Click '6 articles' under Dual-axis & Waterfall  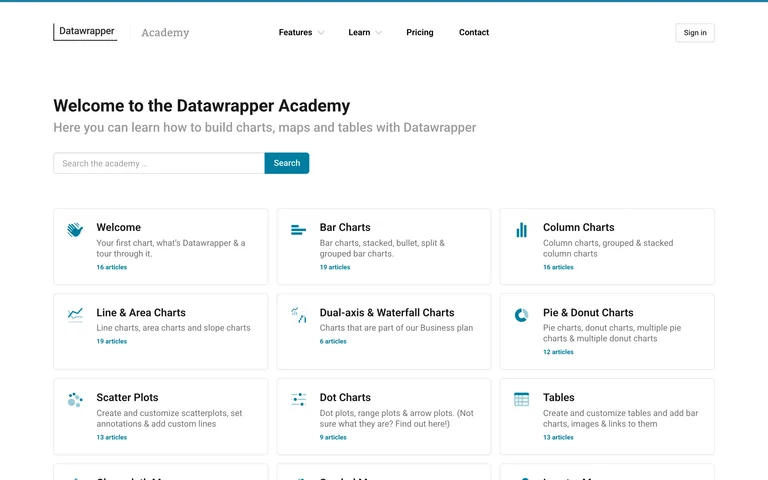click(x=333, y=341)
